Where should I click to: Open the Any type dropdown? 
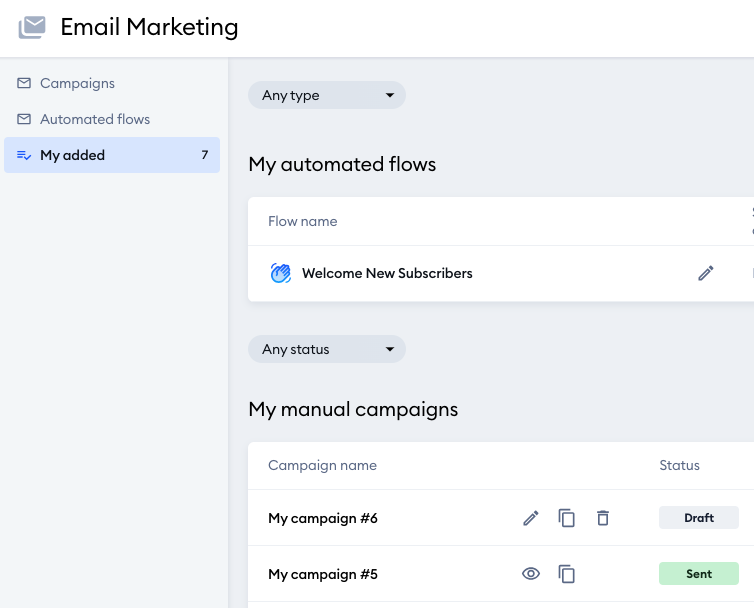tap(327, 95)
